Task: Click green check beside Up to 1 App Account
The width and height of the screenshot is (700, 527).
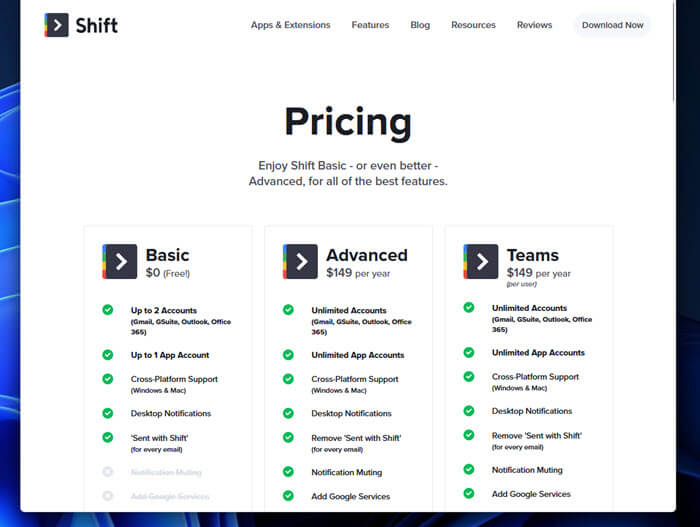Action: point(108,355)
